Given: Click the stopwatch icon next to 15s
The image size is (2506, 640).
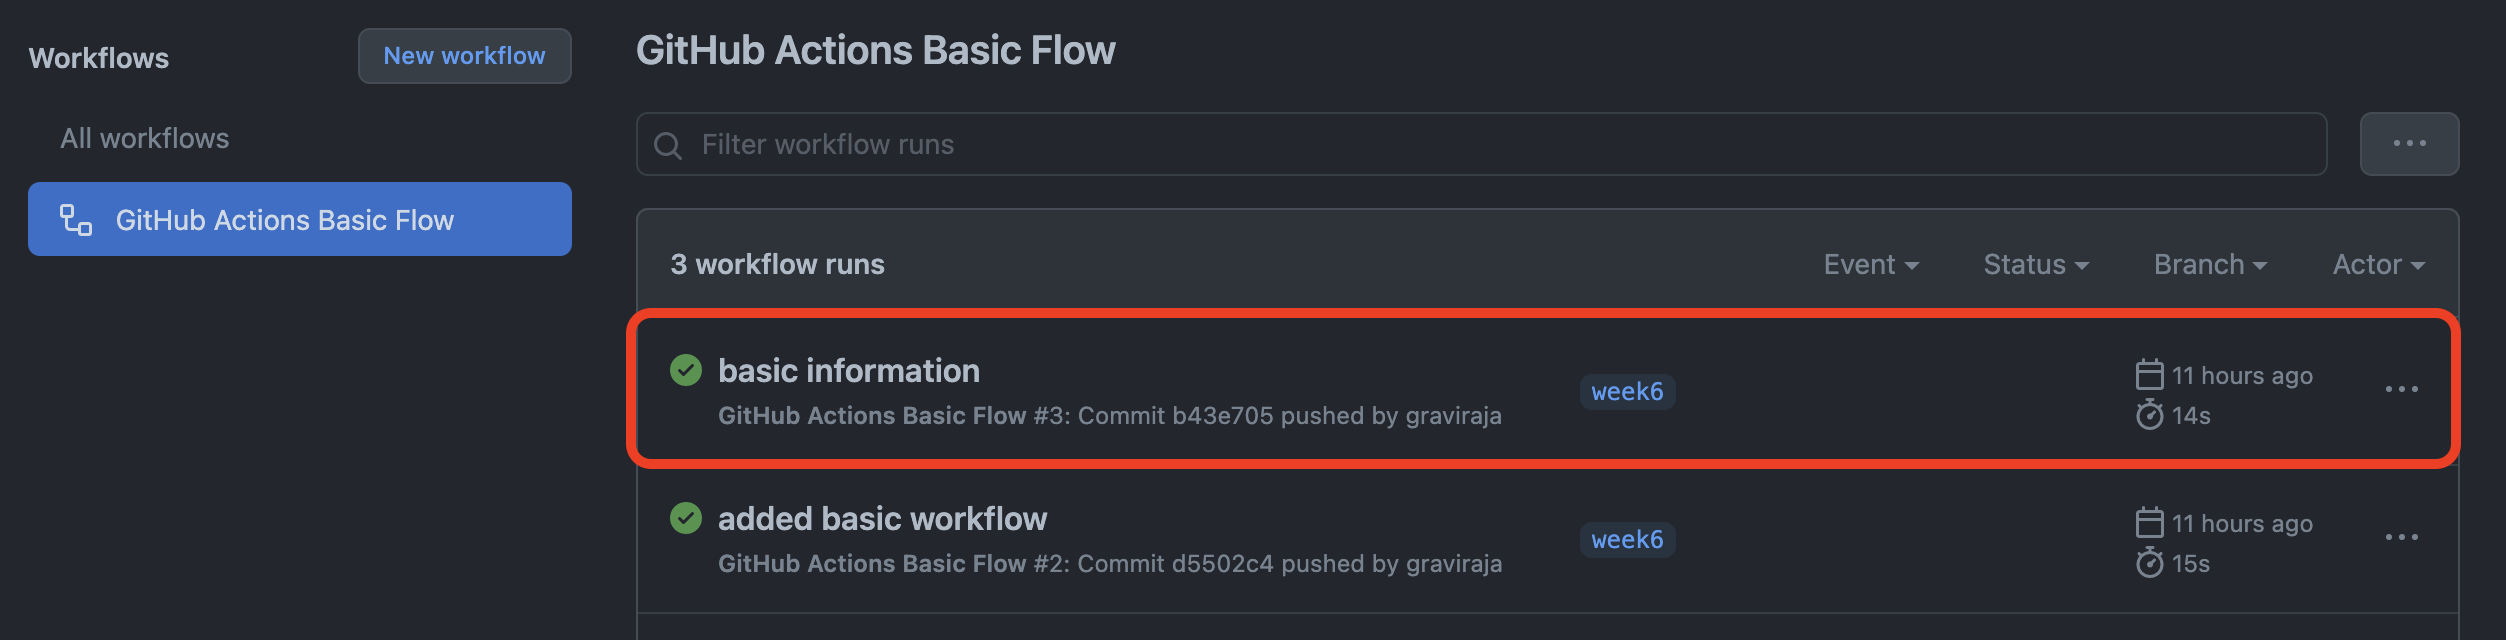Looking at the screenshot, I should tap(2149, 563).
